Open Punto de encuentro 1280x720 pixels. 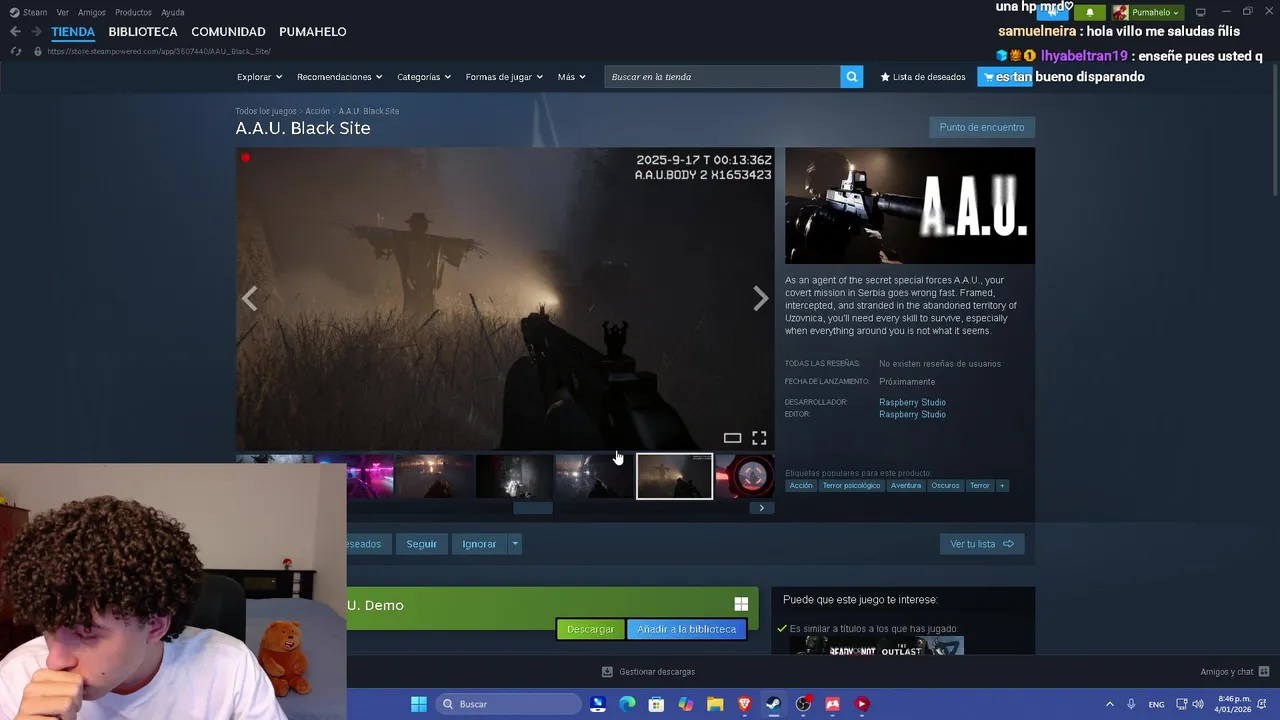point(982,127)
